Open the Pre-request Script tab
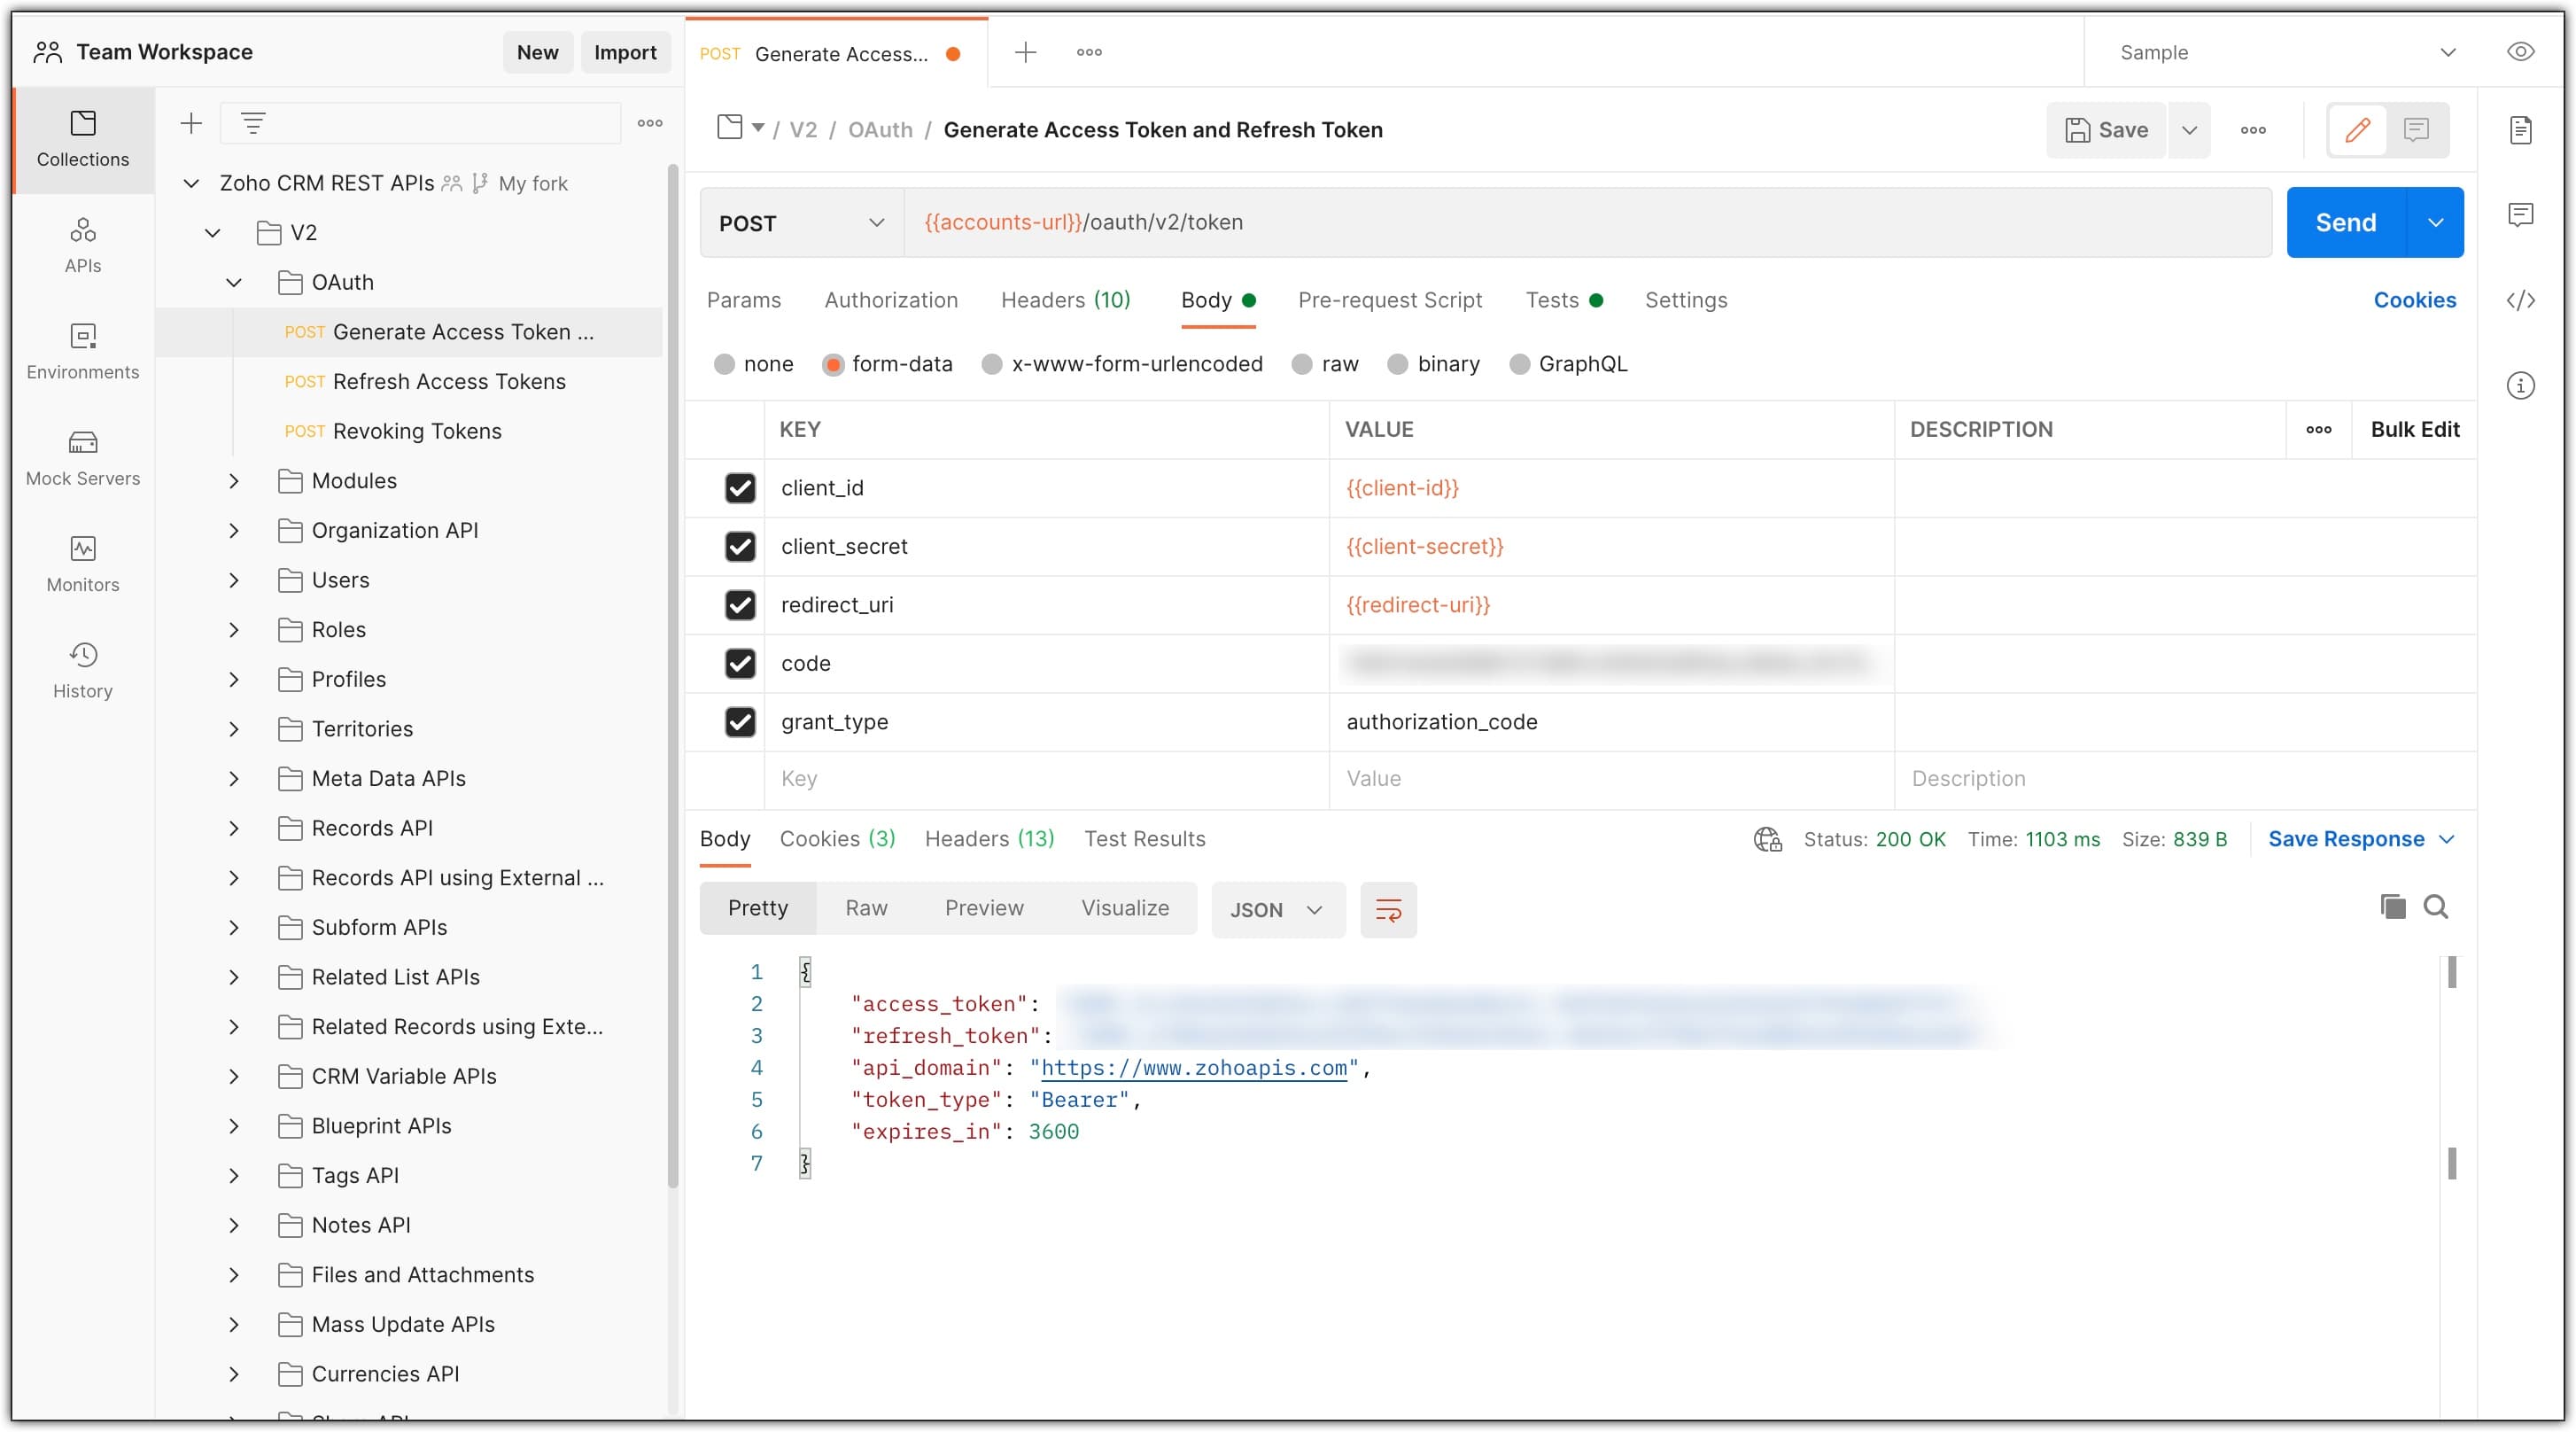 tap(1389, 300)
